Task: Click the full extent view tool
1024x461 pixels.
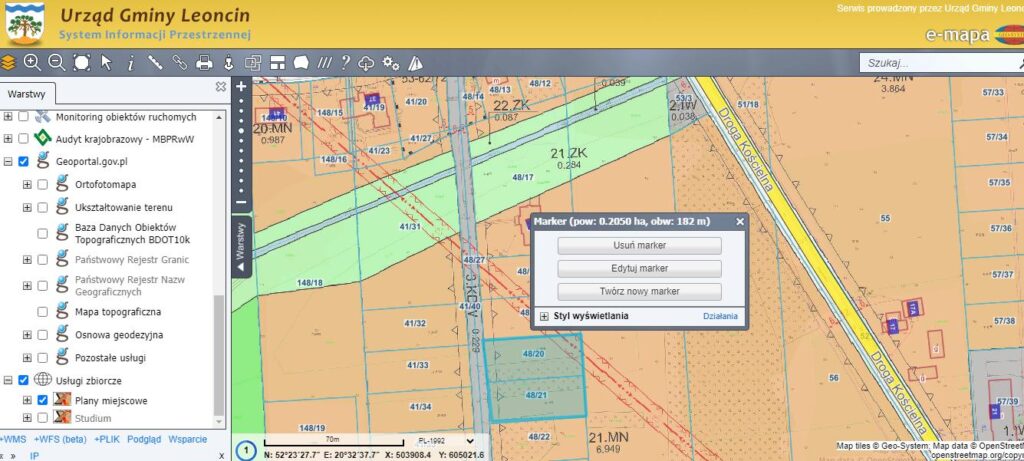Action: 82,63
